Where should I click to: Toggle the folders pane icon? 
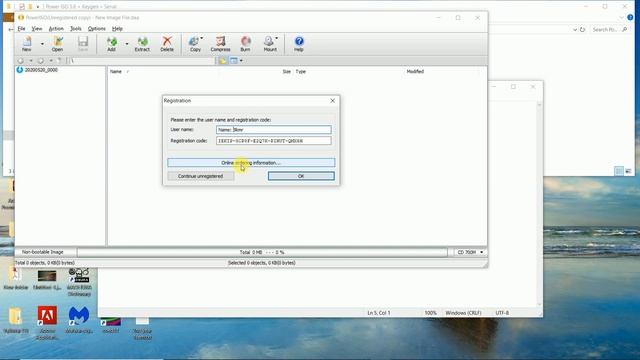222,61
